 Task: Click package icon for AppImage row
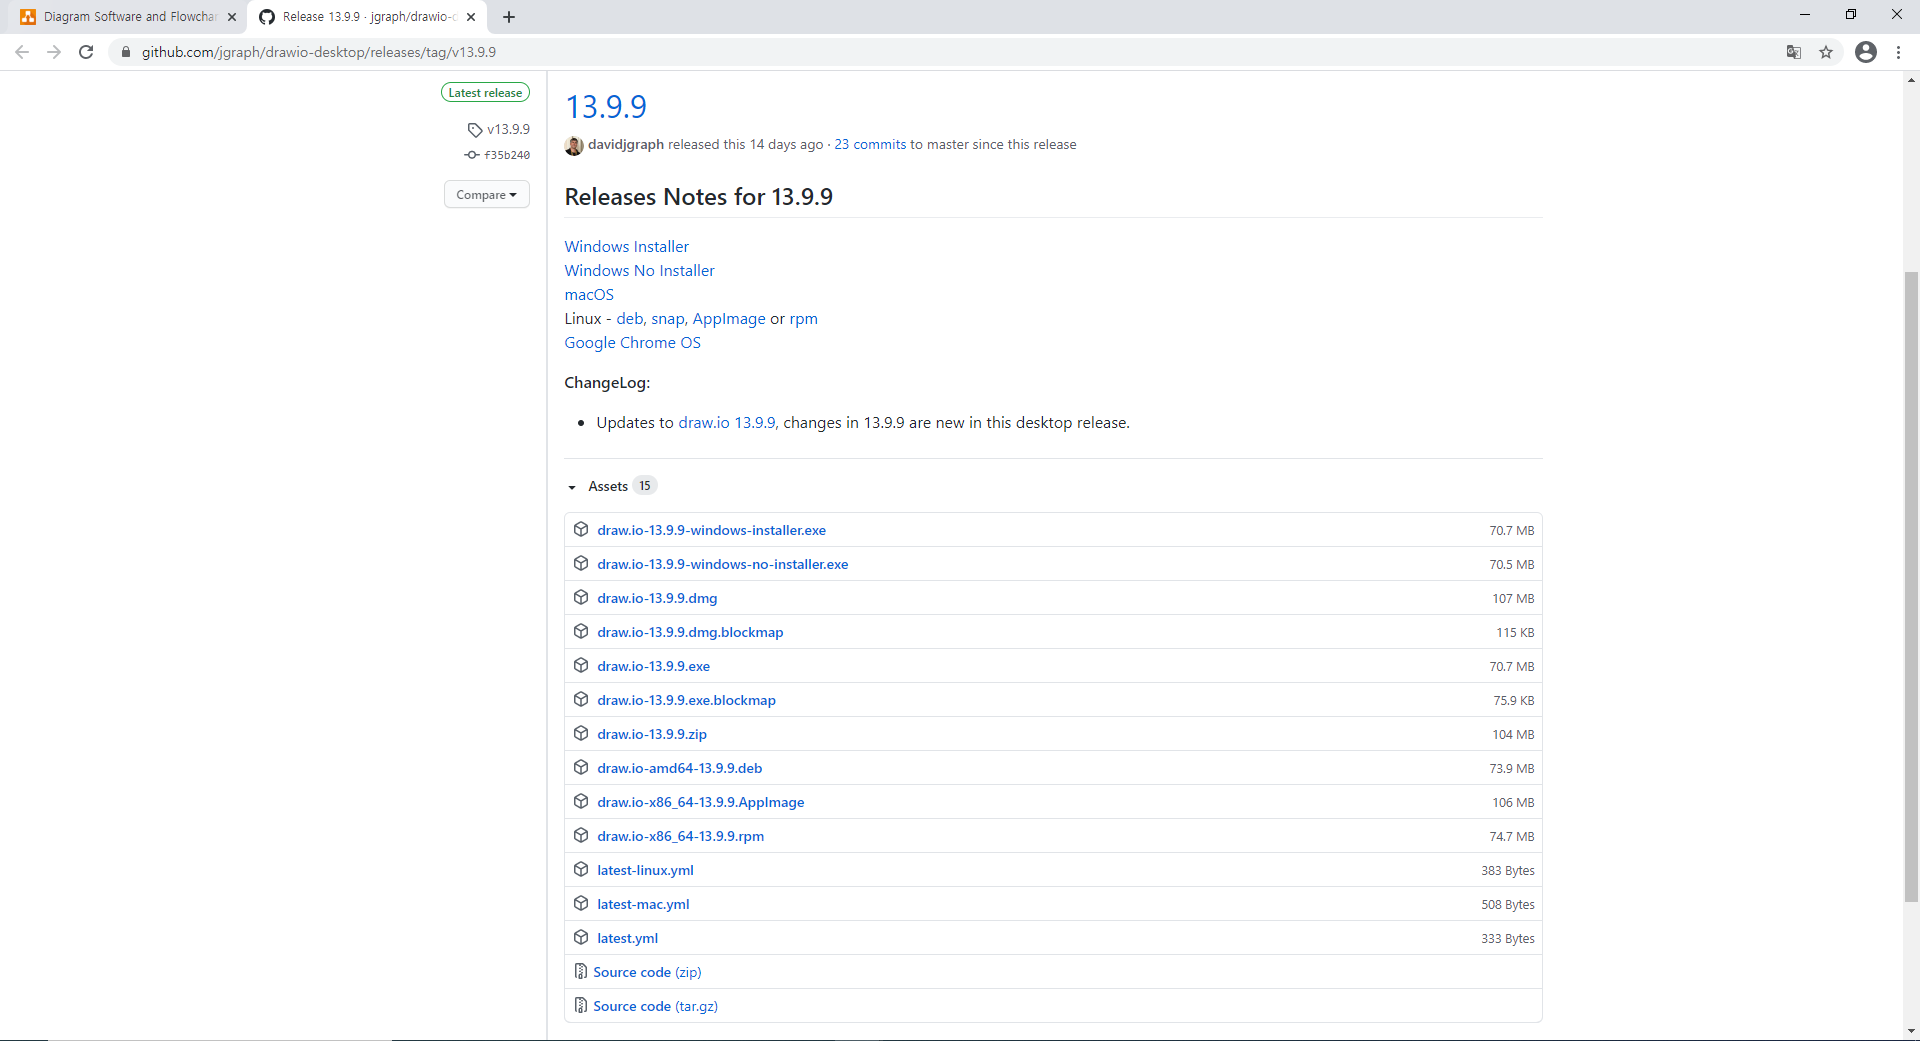point(581,801)
